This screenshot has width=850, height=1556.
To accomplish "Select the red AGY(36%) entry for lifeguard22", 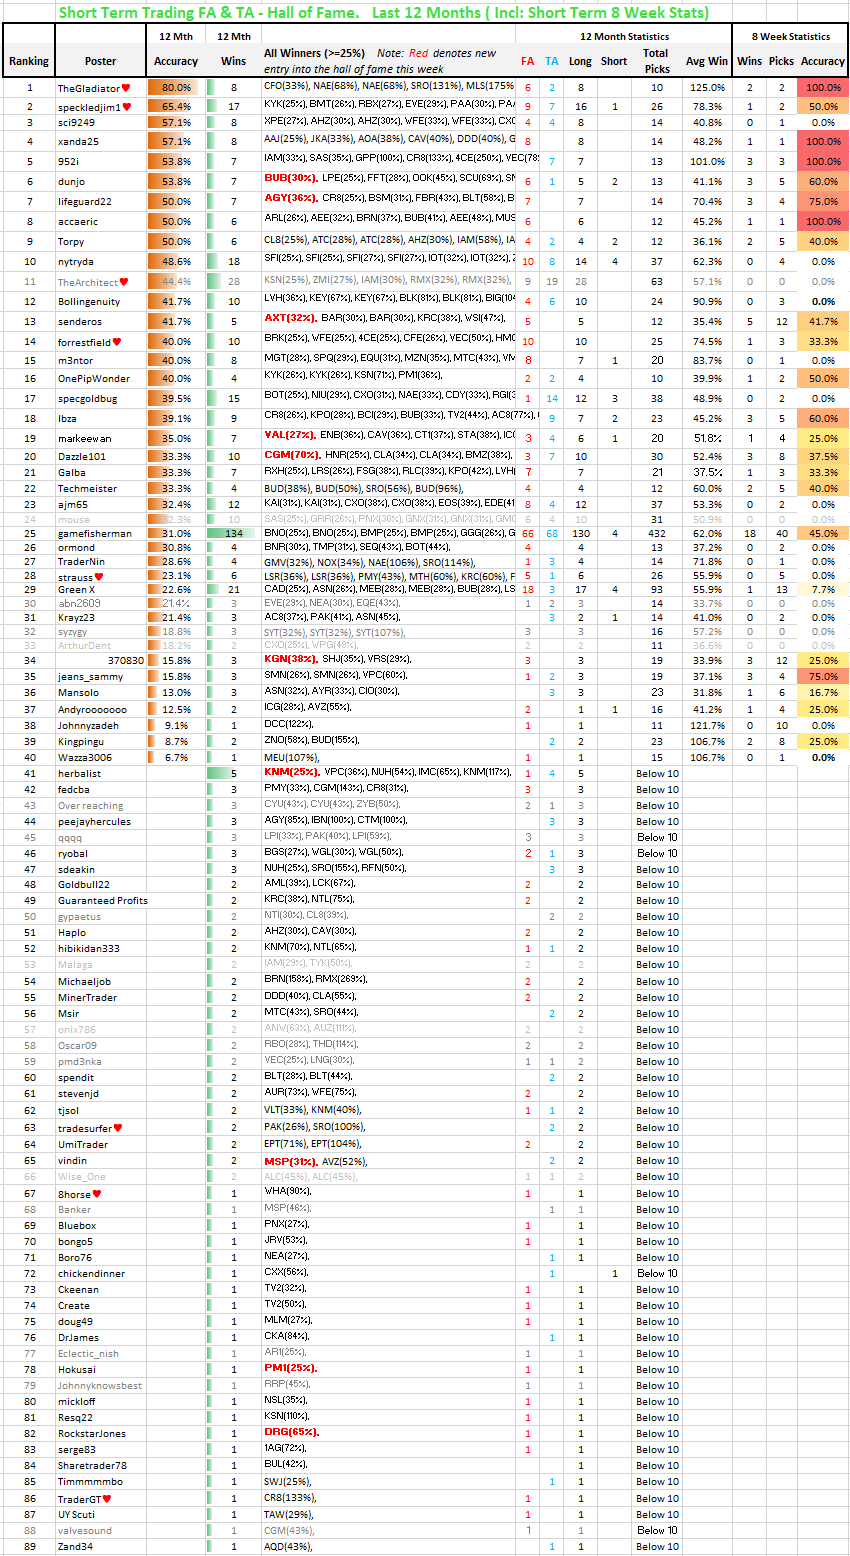I will (x=290, y=199).
